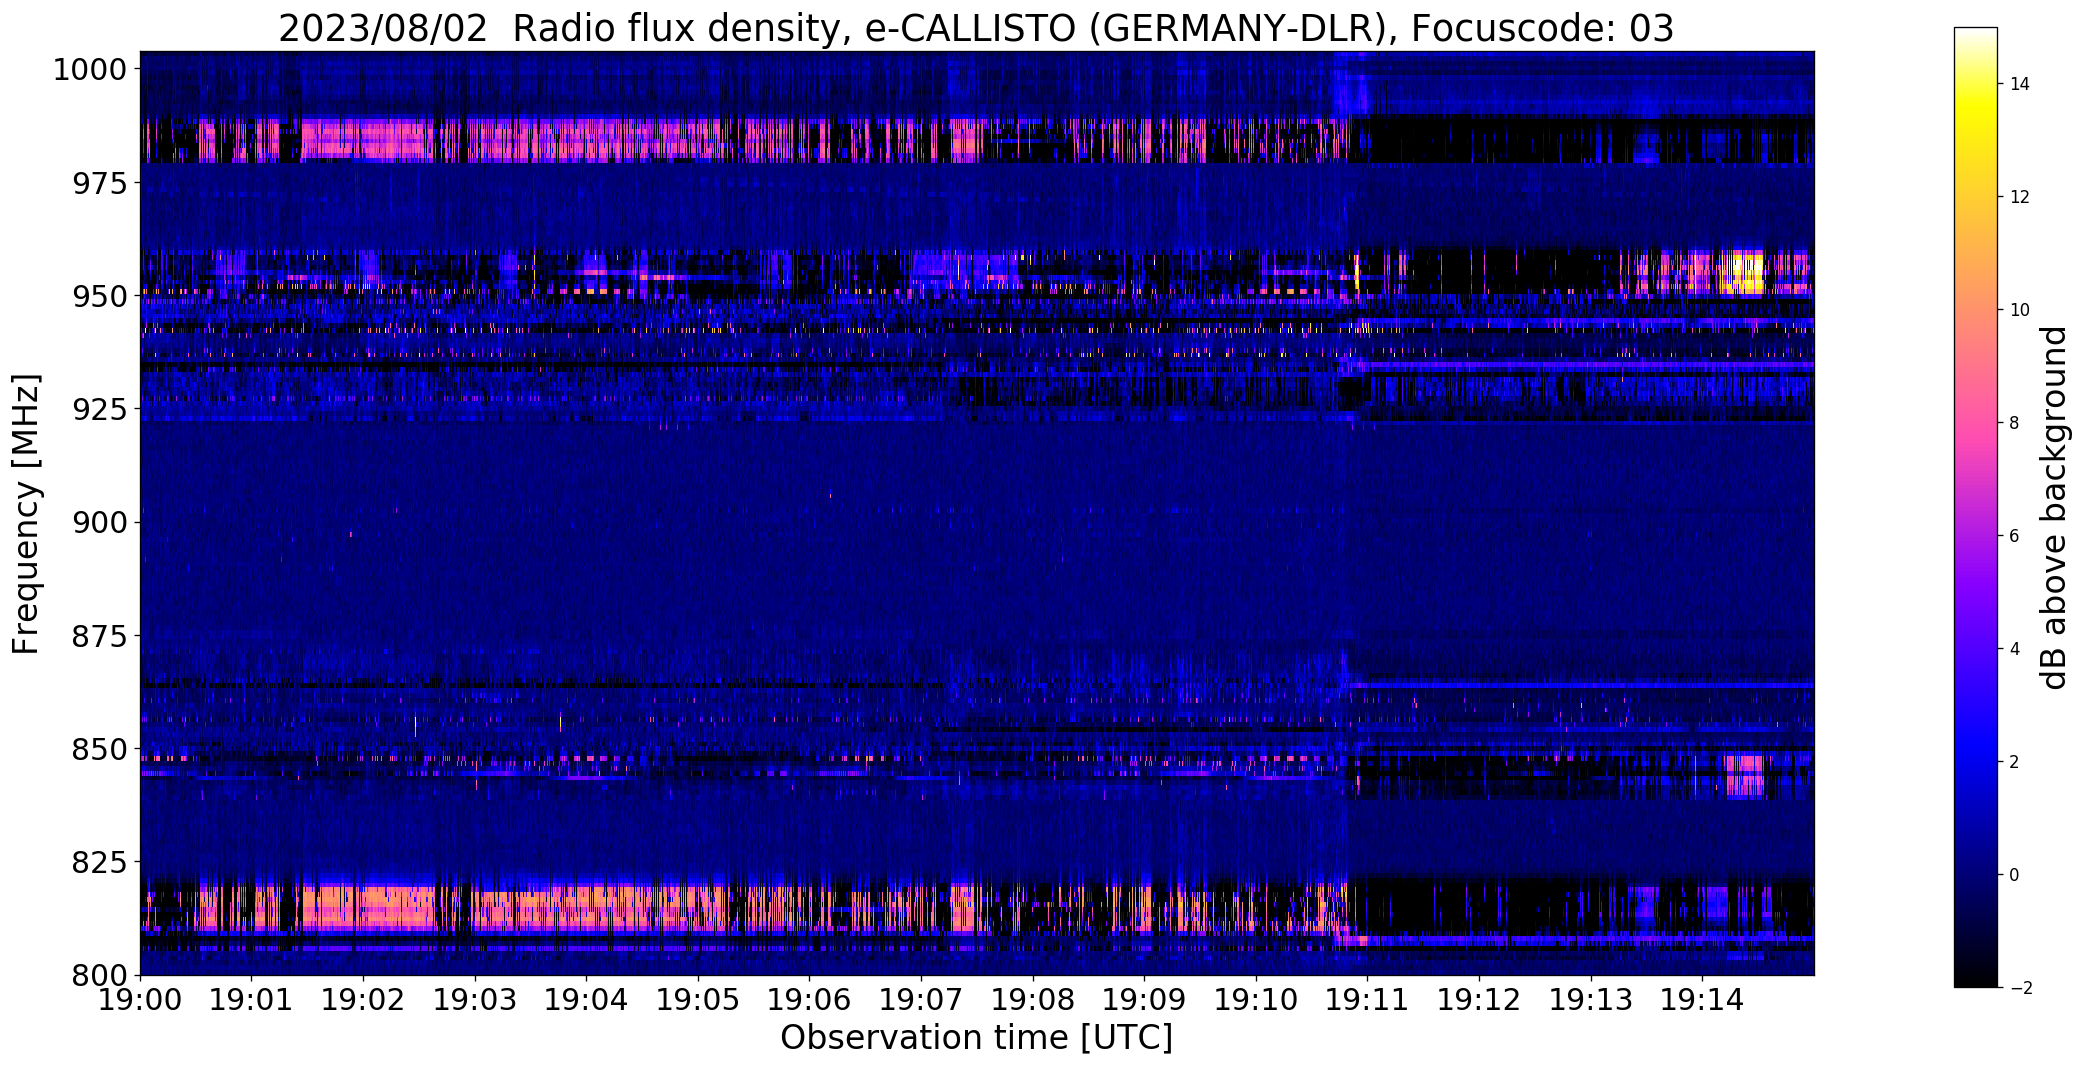Click the 19:00 time tick label
2085x1067 pixels.
tap(140, 999)
